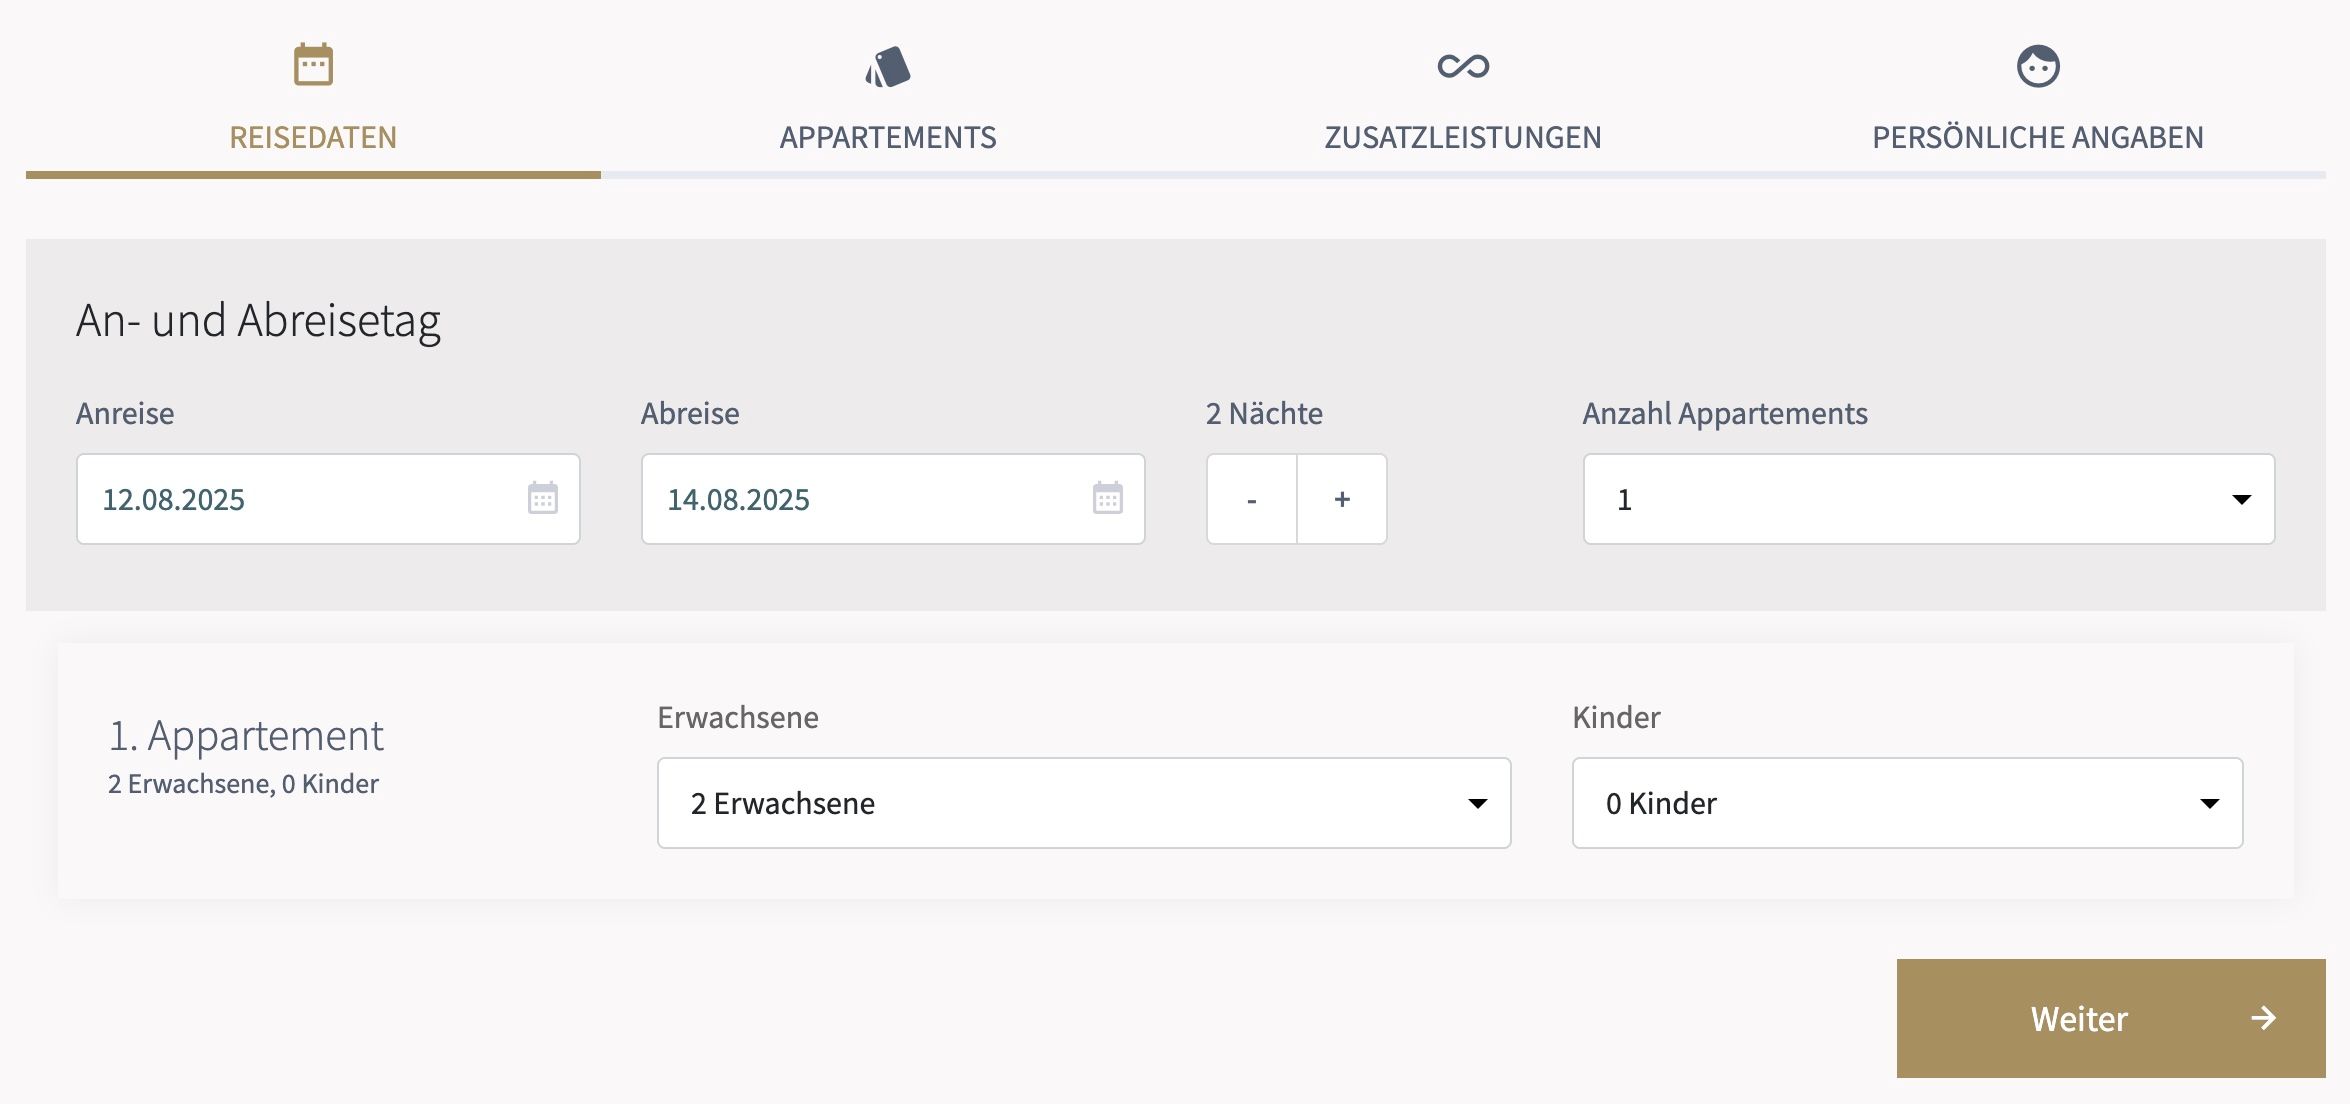The width and height of the screenshot is (2350, 1104).
Task: Switch to the Appartements step
Action: click(x=889, y=137)
